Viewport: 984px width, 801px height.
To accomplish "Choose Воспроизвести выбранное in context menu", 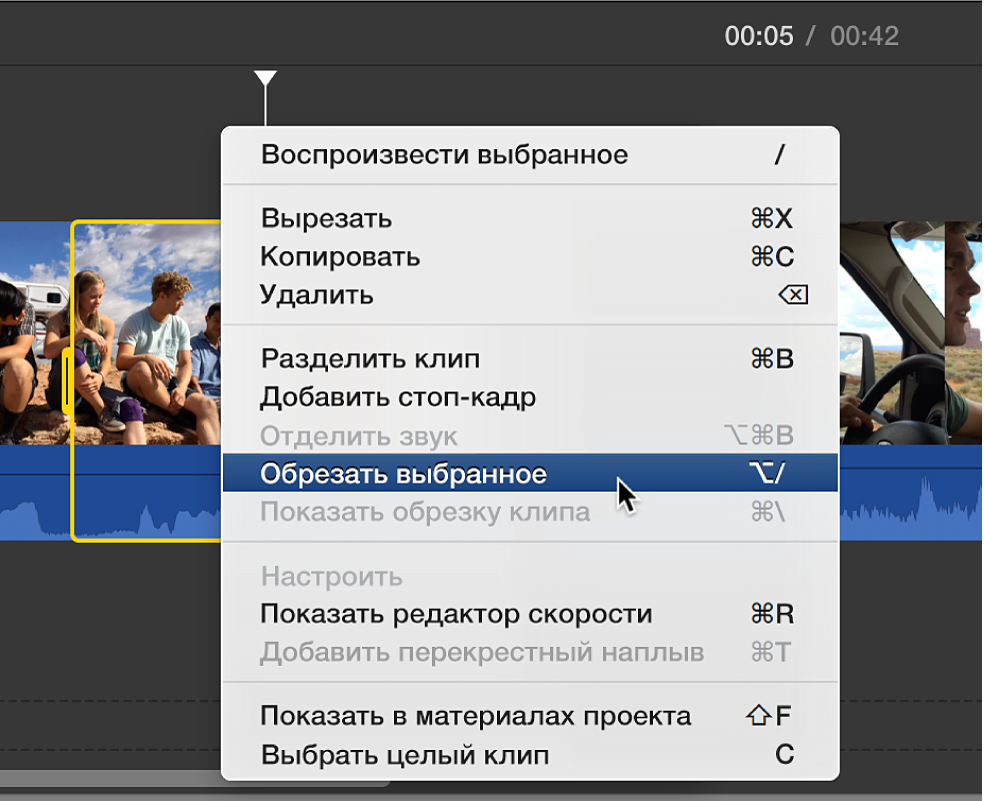I will coord(530,155).
